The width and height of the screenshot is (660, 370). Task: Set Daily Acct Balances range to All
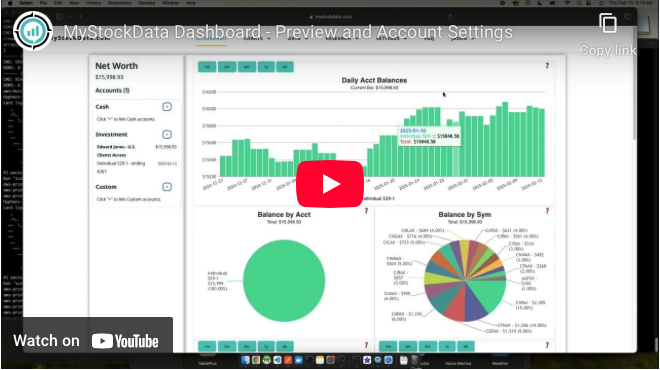pyautogui.click(x=285, y=67)
